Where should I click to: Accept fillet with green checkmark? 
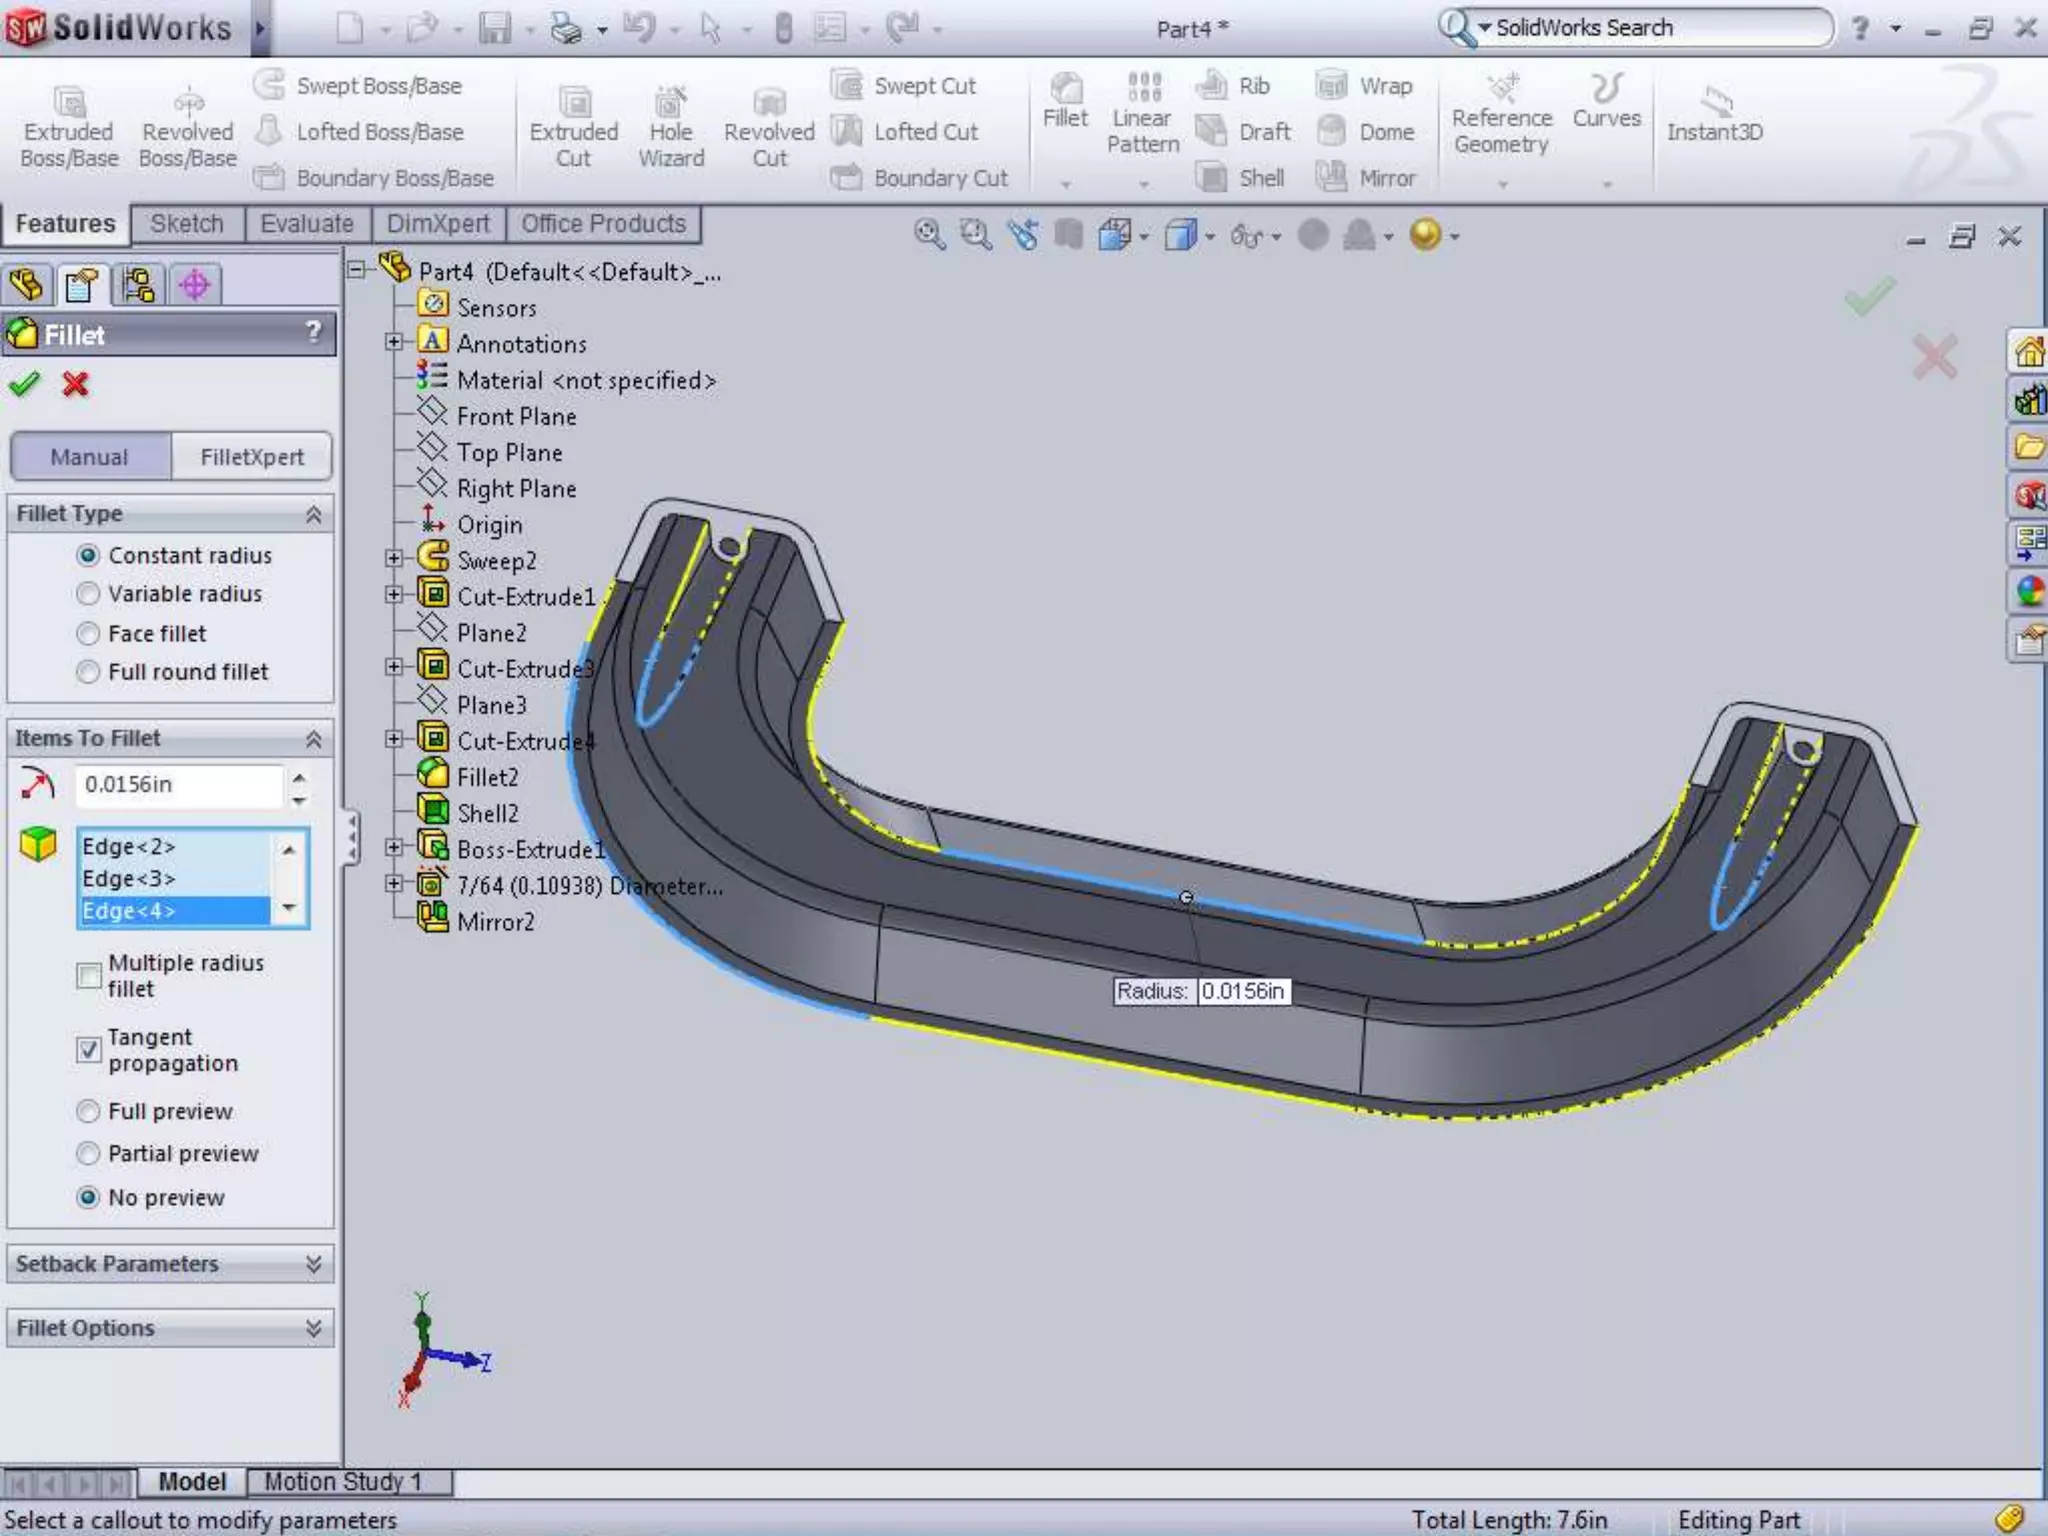pos(24,384)
